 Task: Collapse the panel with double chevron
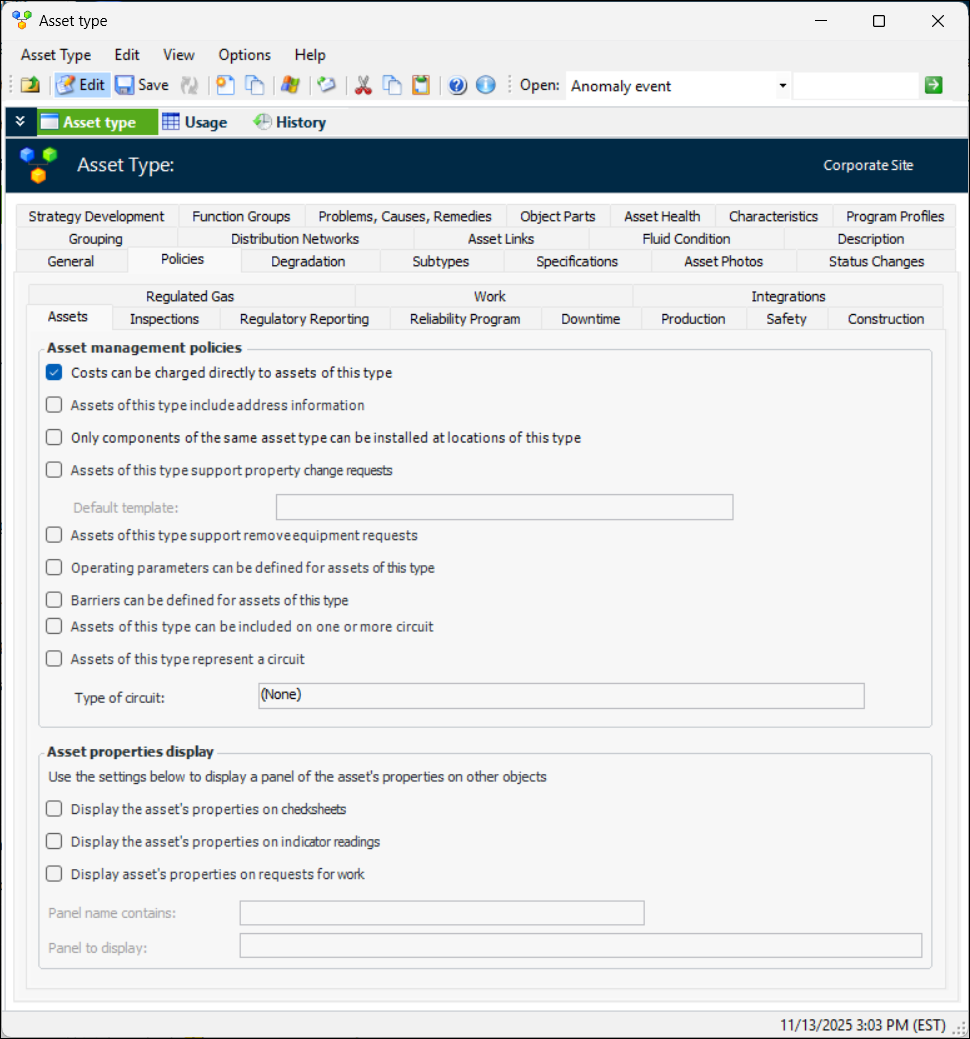click(20, 122)
